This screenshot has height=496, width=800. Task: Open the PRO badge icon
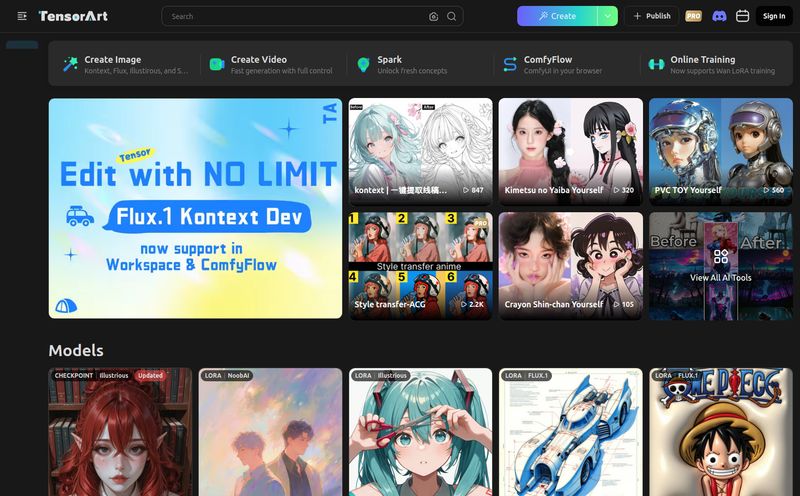693,16
